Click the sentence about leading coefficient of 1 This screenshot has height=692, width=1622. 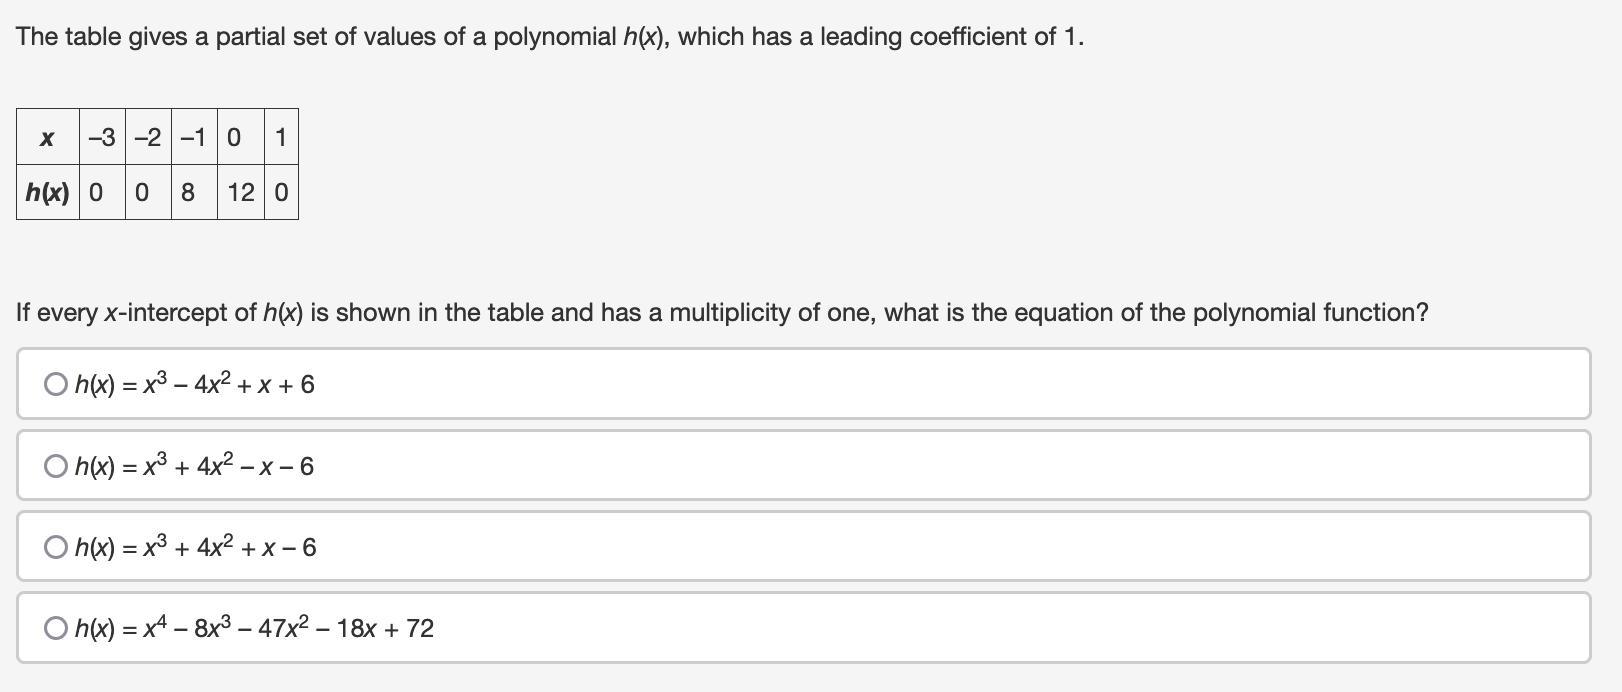point(550,37)
